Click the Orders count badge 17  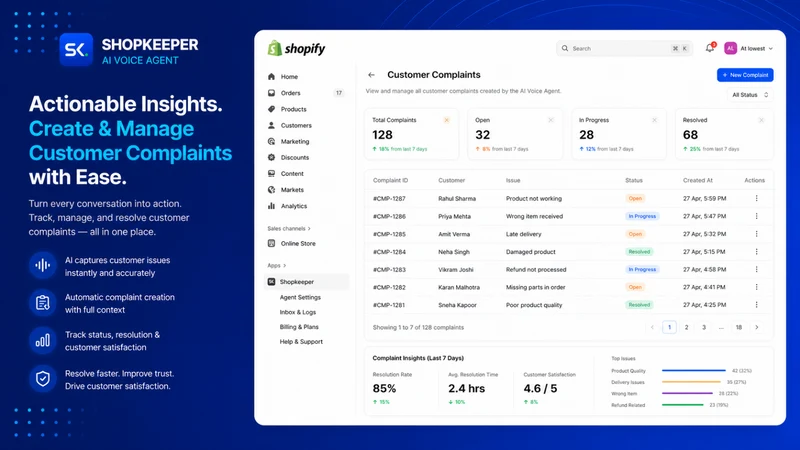click(x=339, y=93)
